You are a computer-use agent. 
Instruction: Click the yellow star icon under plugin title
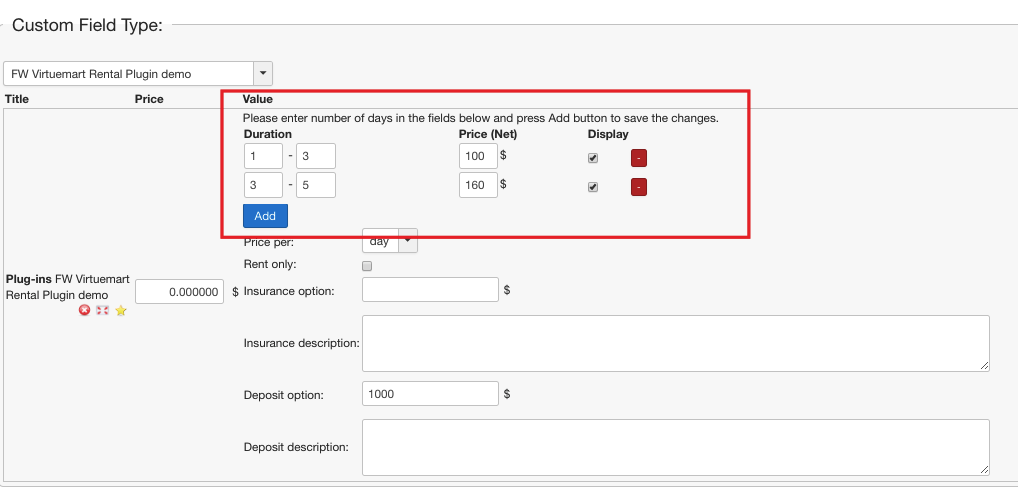click(x=121, y=311)
